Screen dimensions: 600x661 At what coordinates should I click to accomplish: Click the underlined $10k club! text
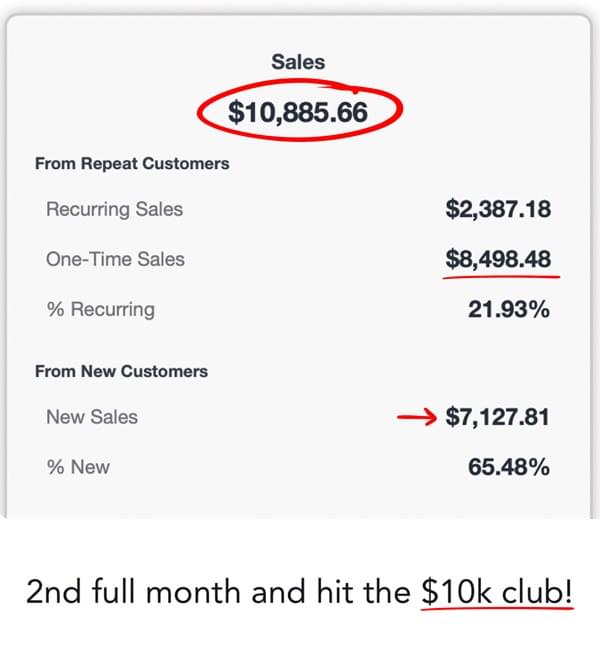(x=497, y=592)
